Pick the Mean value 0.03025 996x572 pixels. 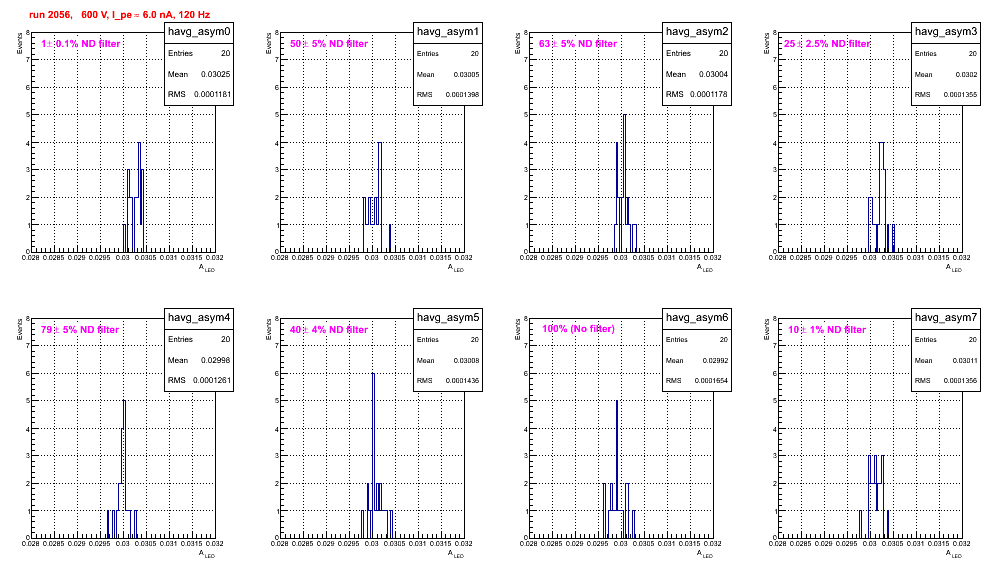coord(216,74)
